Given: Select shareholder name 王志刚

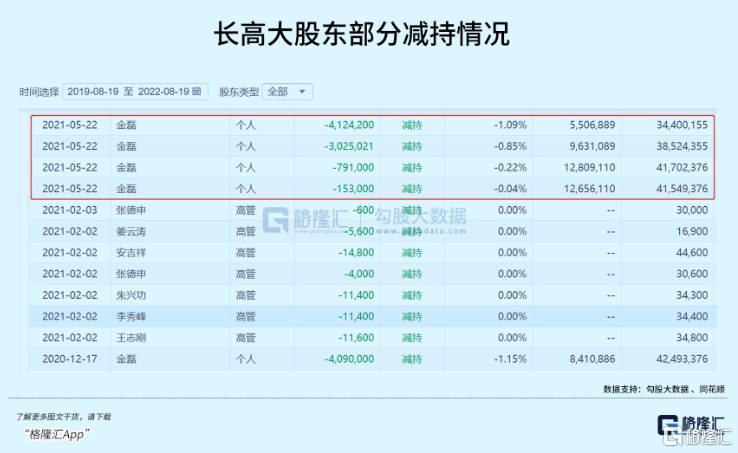Looking at the screenshot, I should (131, 338).
